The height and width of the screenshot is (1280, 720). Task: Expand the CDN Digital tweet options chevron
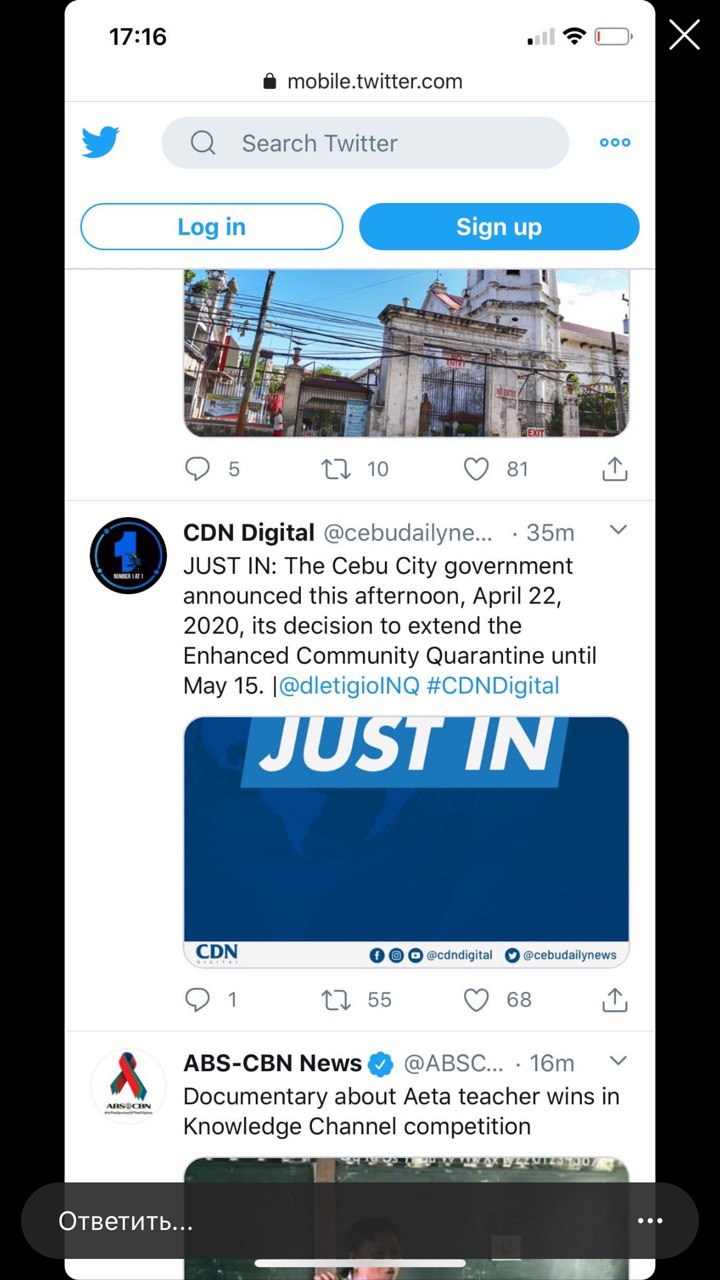[x=618, y=530]
